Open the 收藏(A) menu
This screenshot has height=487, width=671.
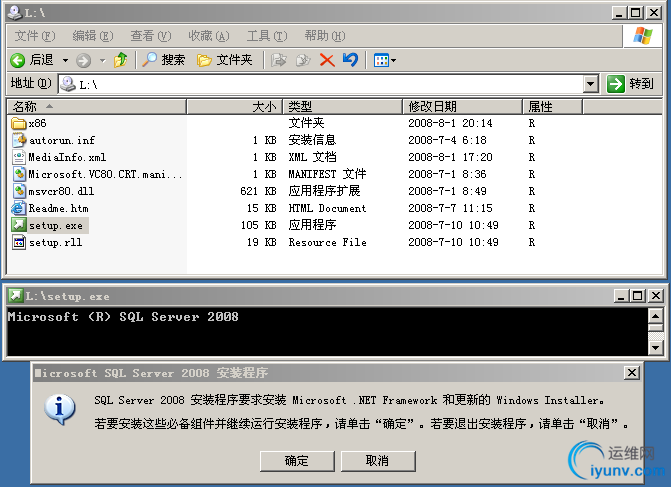(209, 36)
